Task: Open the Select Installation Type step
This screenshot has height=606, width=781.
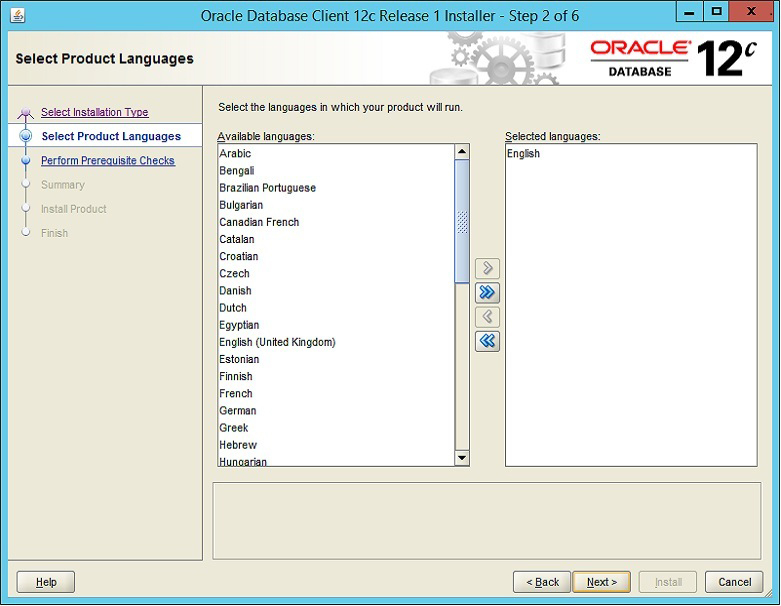Action: point(94,112)
